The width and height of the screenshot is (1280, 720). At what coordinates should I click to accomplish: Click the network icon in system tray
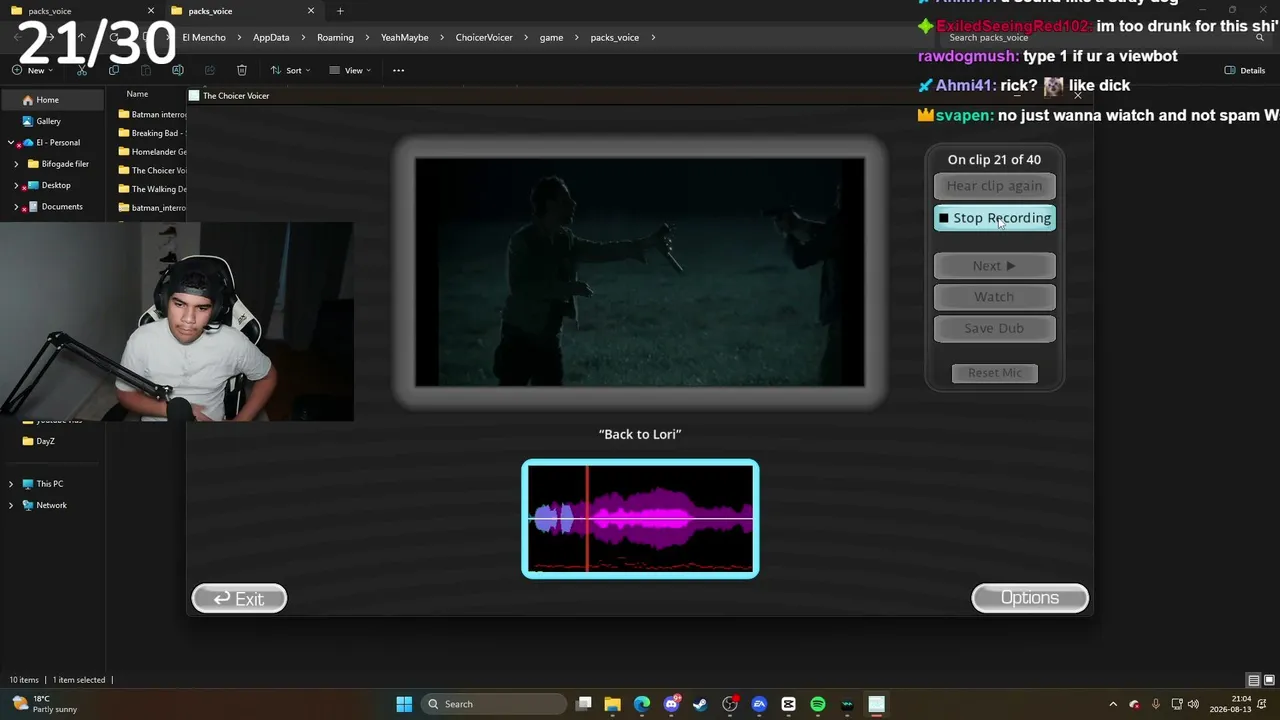click(x=1177, y=704)
